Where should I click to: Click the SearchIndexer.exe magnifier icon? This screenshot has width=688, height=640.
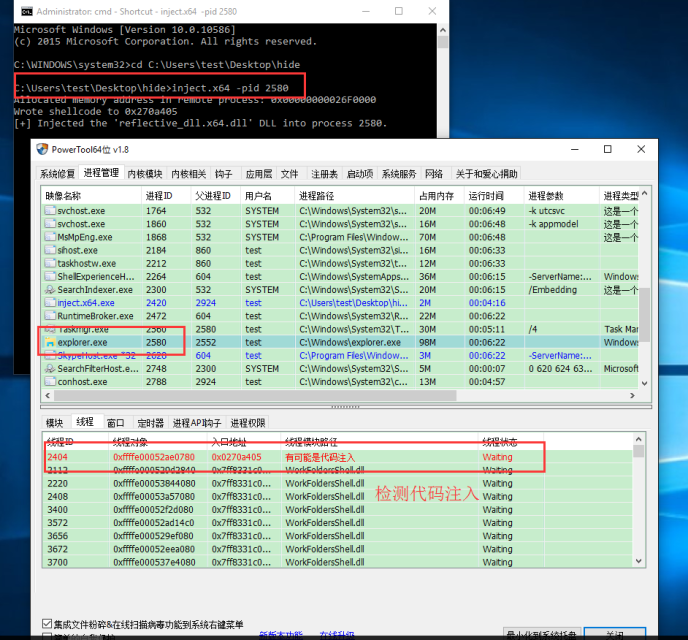click(50, 290)
